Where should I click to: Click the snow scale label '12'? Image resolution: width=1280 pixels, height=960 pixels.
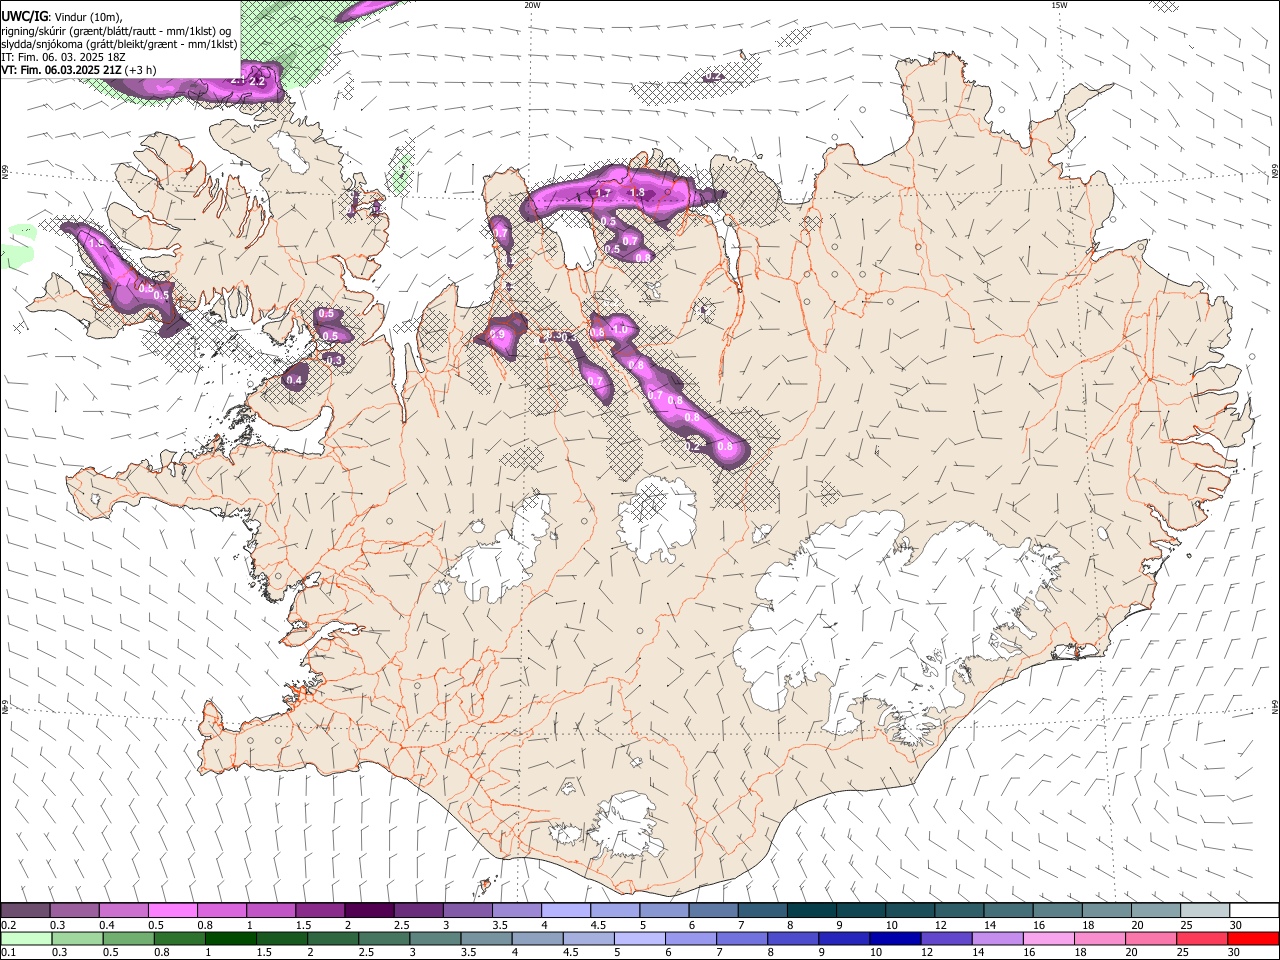coord(939,925)
